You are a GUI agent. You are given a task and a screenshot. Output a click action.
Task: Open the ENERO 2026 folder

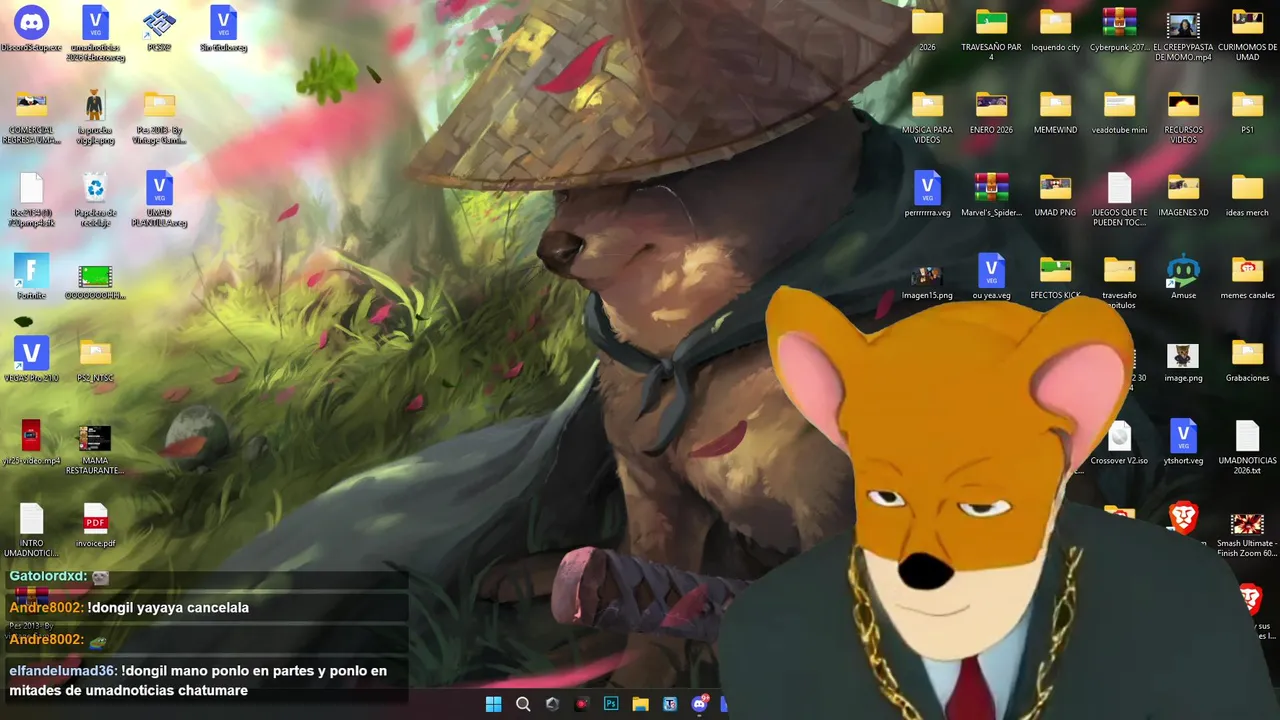coord(991,105)
